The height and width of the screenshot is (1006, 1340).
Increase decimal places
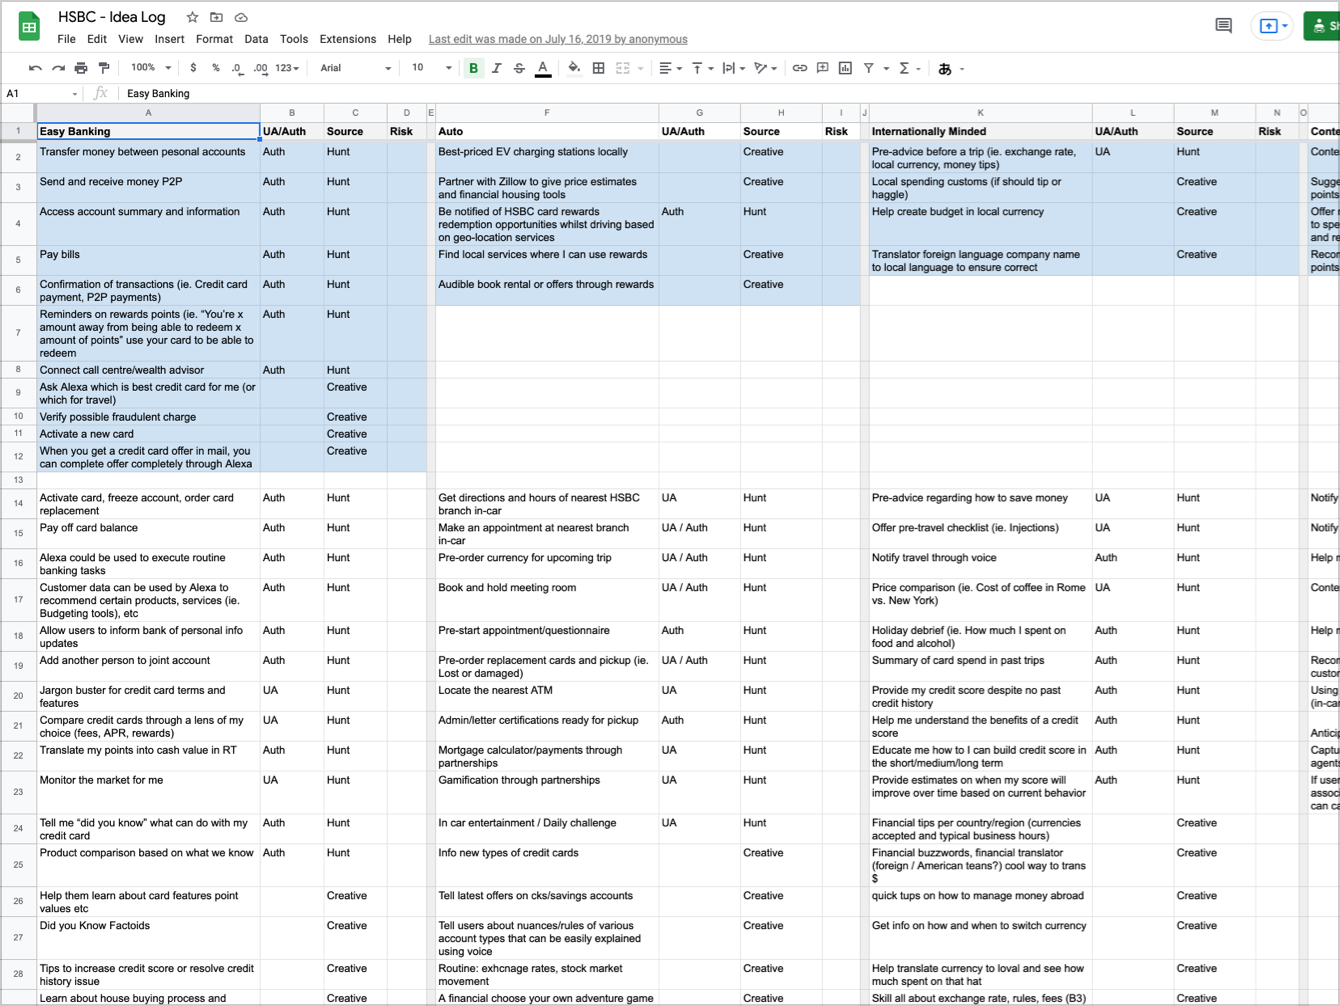261,68
